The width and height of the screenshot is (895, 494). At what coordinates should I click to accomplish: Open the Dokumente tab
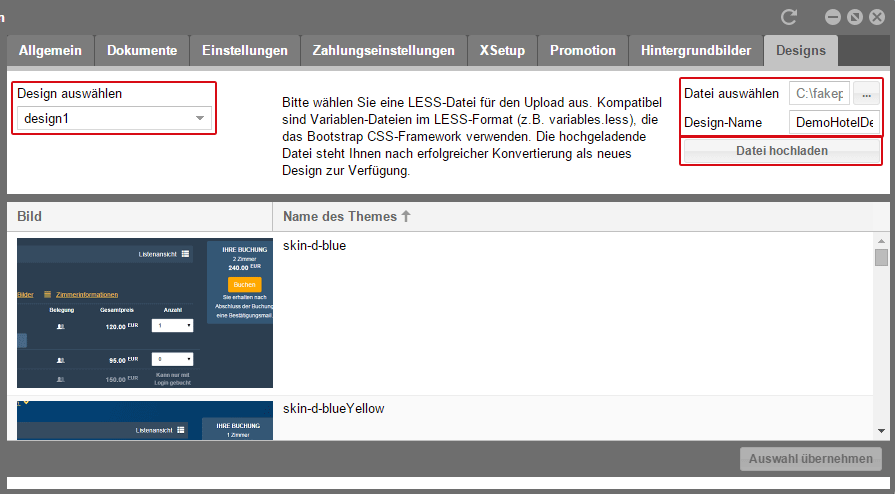pos(142,51)
